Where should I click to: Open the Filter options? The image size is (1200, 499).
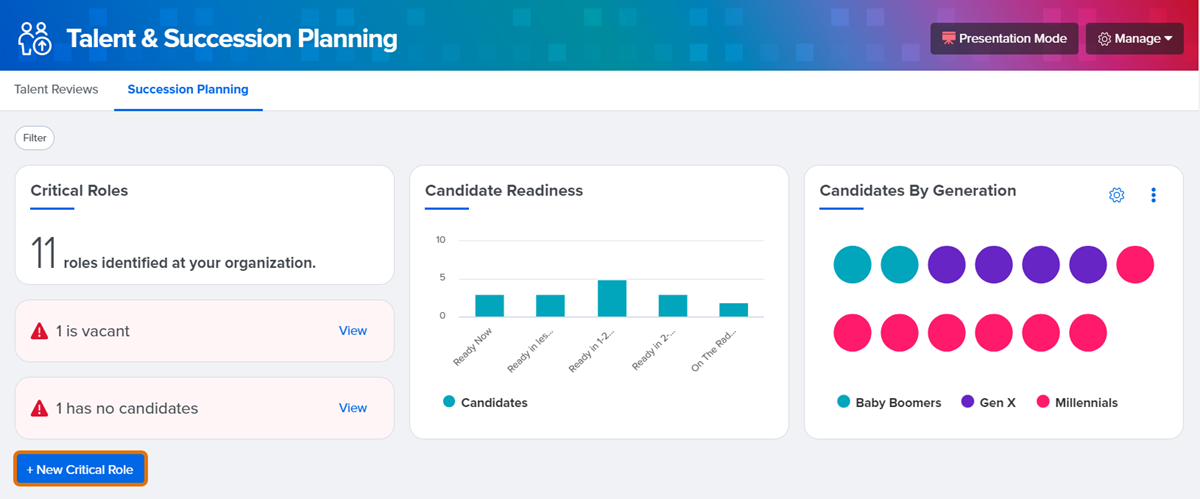(x=35, y=138)
